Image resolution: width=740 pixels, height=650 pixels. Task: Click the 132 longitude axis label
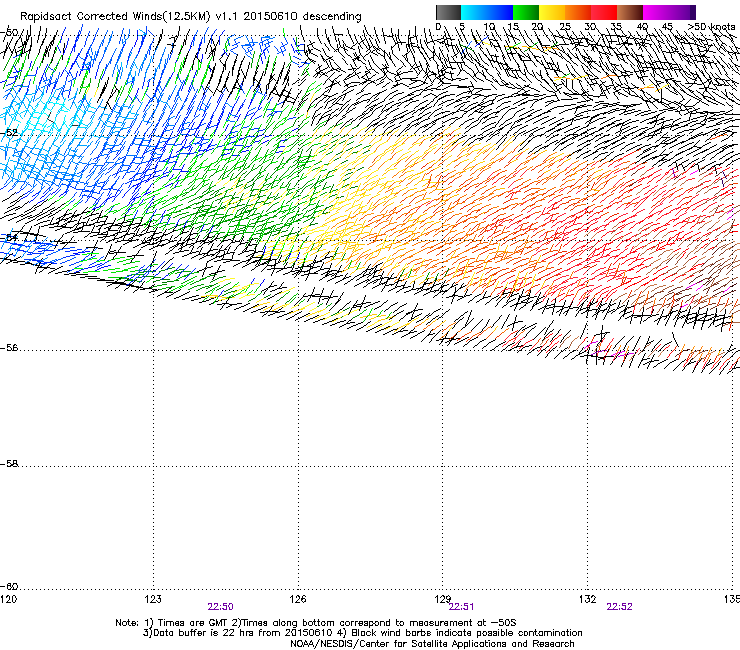point(587,599)
